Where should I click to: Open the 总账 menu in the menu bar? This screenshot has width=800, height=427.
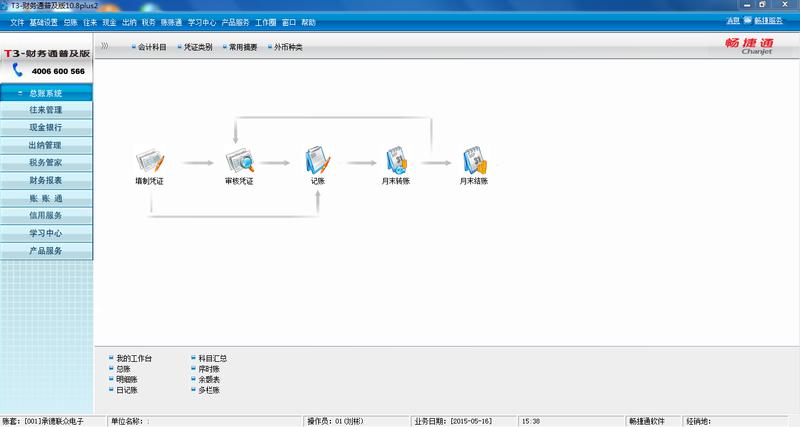(x=70, y=22)
